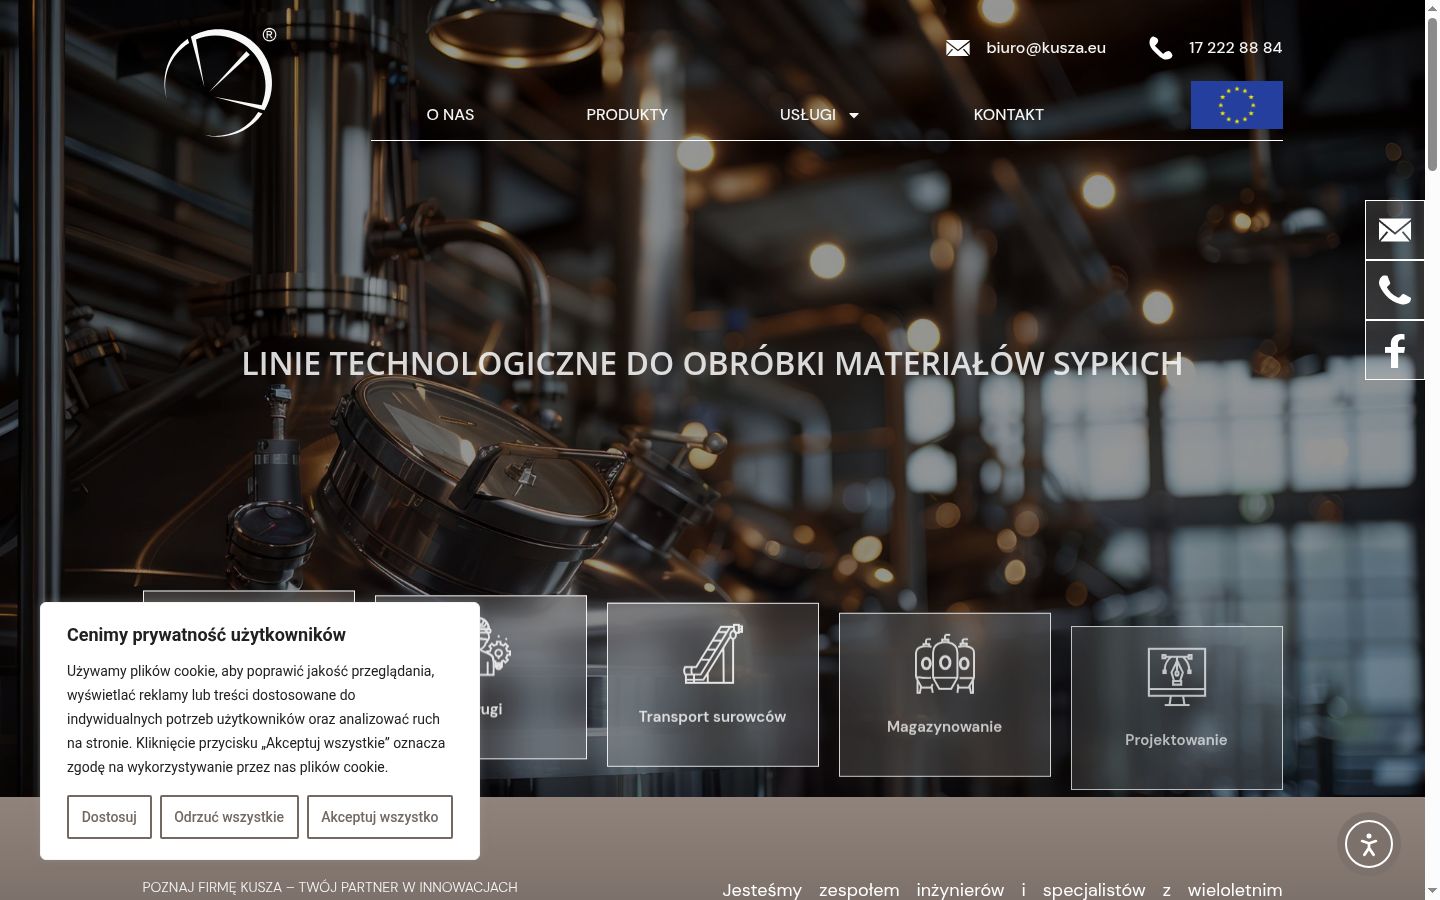The height and width of the screenshot is (900, 1440).
Task: Click the page vertical scrollbar thumb
Action: tap(1432, 92)
